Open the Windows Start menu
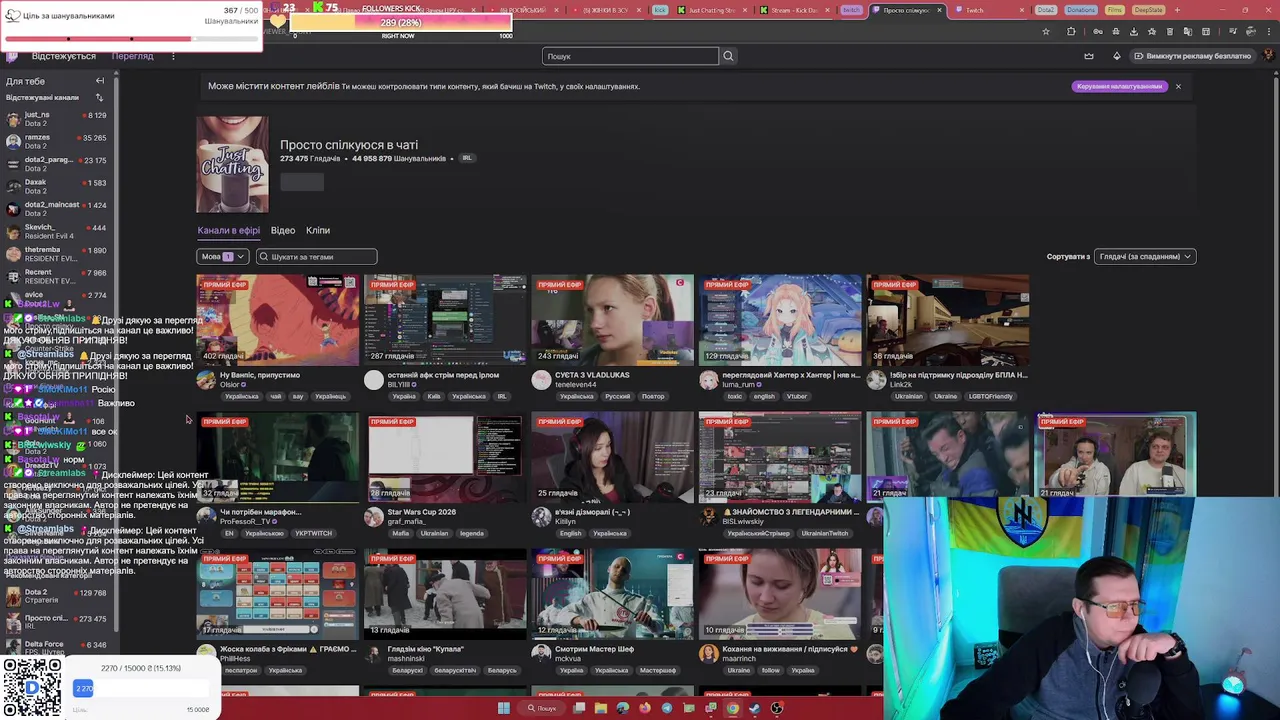 pos(504,708)
